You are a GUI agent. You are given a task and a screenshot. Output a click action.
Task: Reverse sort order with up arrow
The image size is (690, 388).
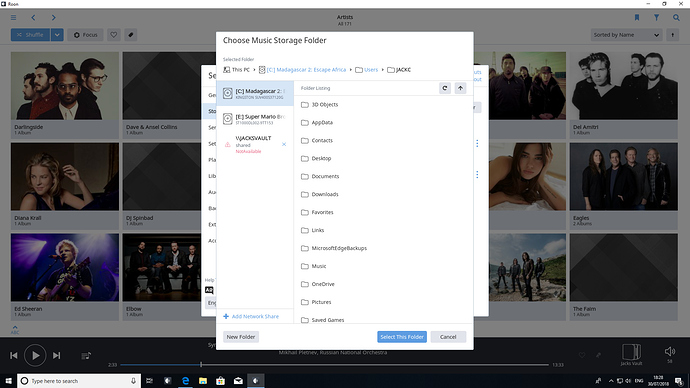click(672, 35)
